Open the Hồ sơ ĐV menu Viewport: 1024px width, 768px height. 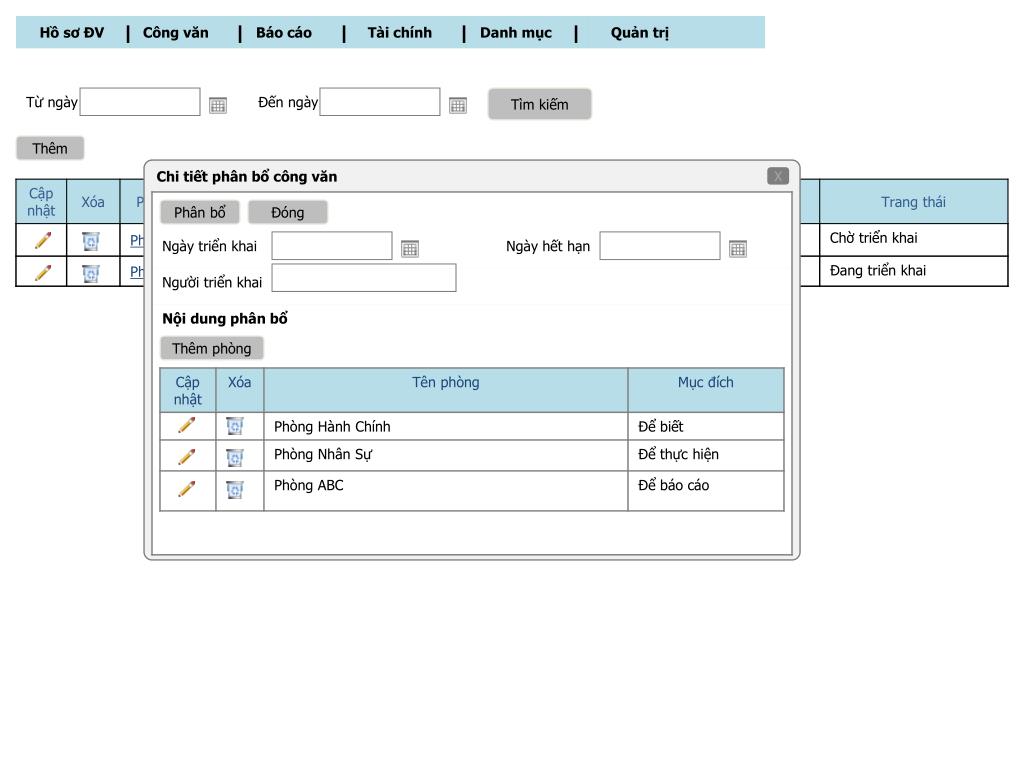click(72, 33)
